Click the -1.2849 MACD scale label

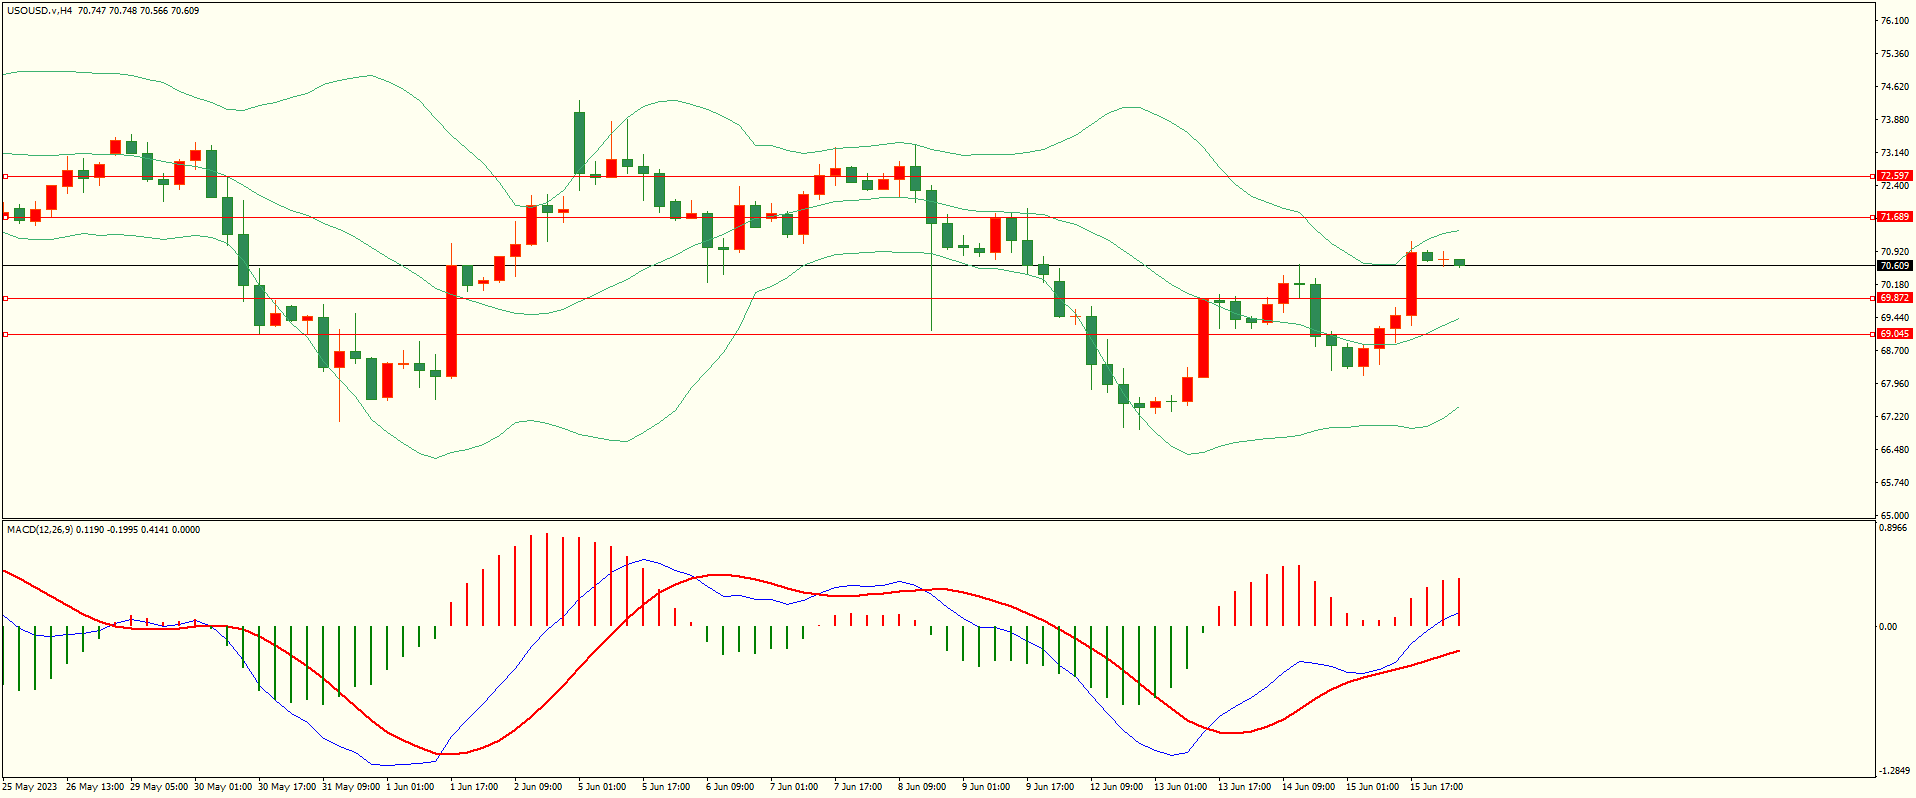[1894, 771]
